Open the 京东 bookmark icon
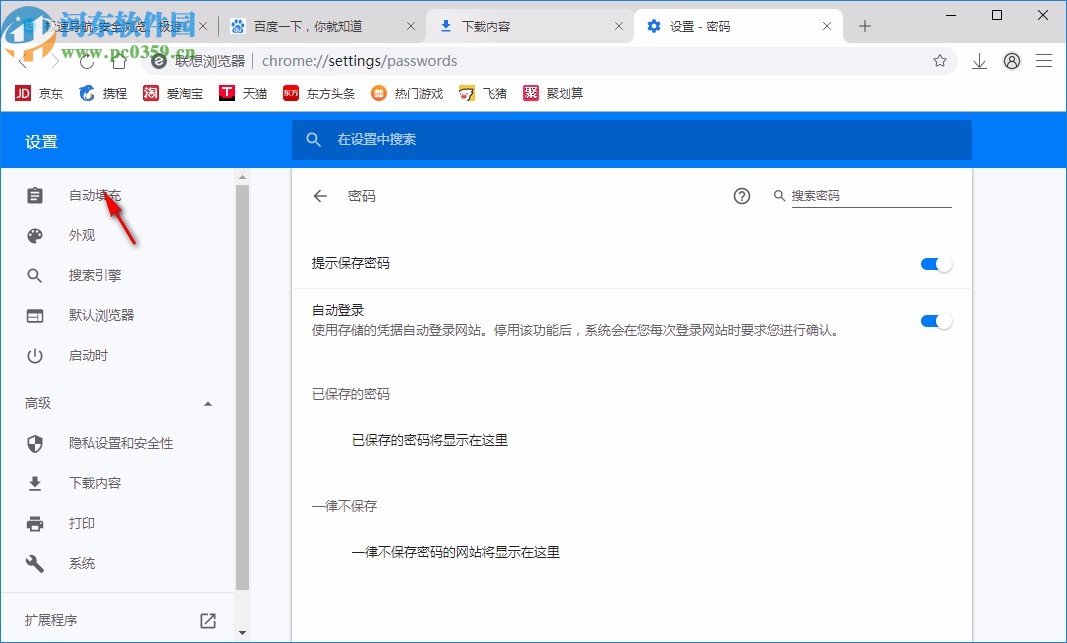 (22, 93)
